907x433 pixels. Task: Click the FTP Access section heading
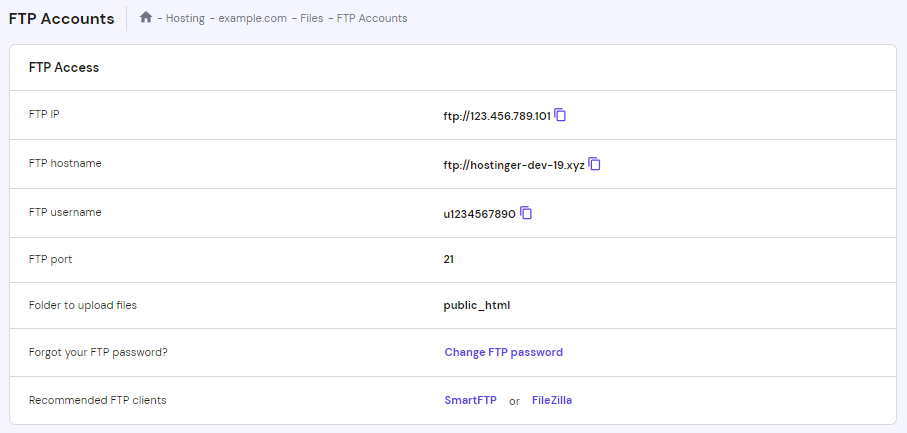click(63, 68)
